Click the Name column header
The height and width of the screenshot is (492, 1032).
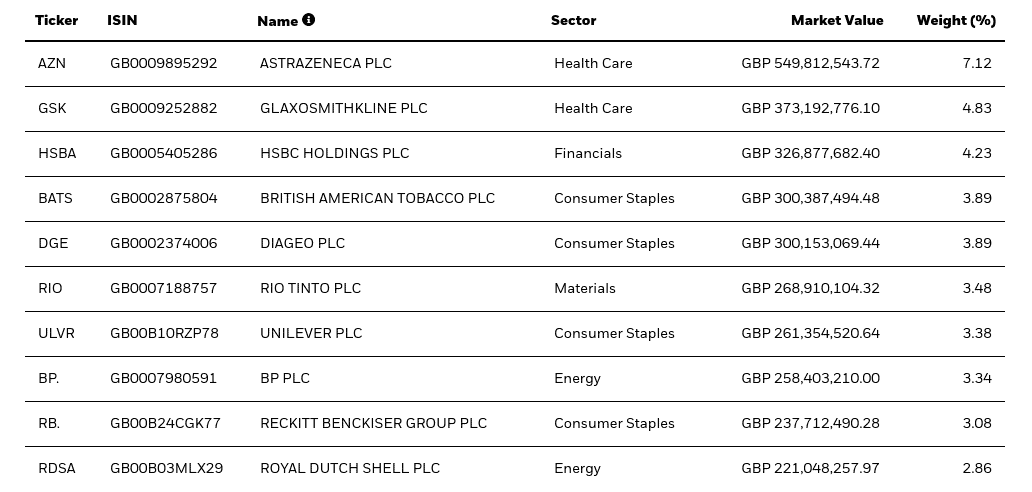(x=277, y=21)
